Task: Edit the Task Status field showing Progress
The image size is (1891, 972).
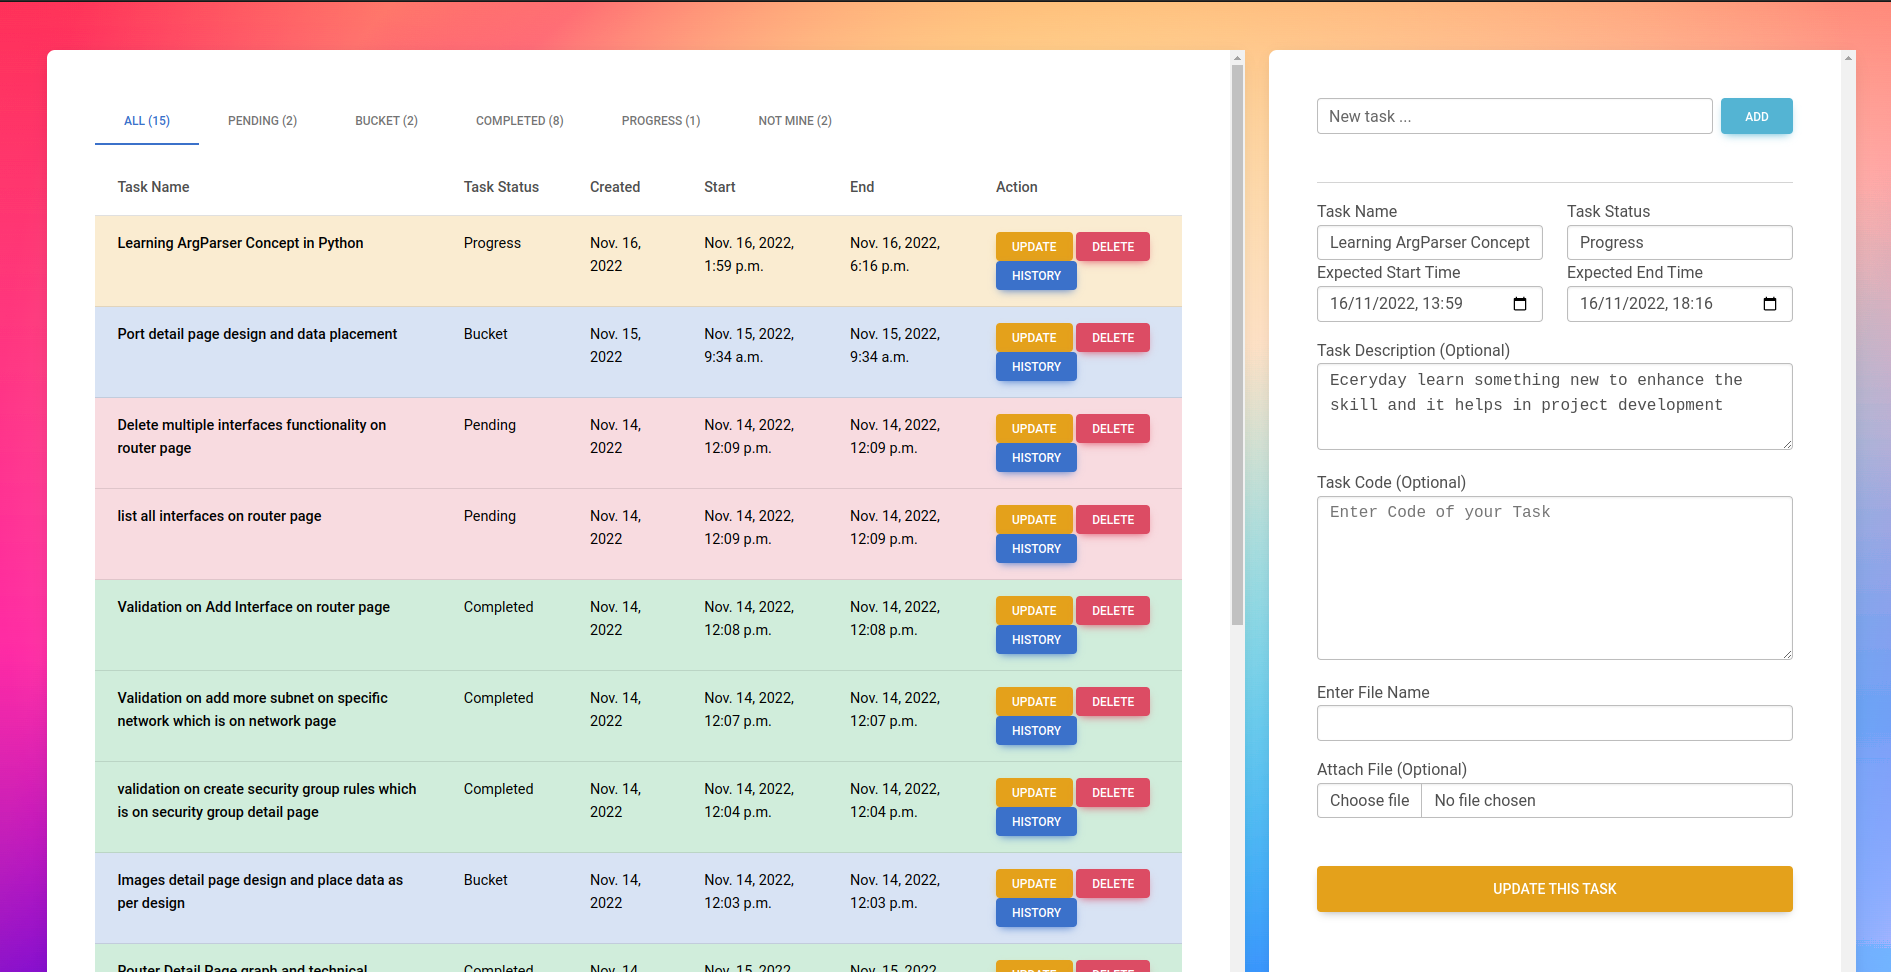Action: [1679, 243]
